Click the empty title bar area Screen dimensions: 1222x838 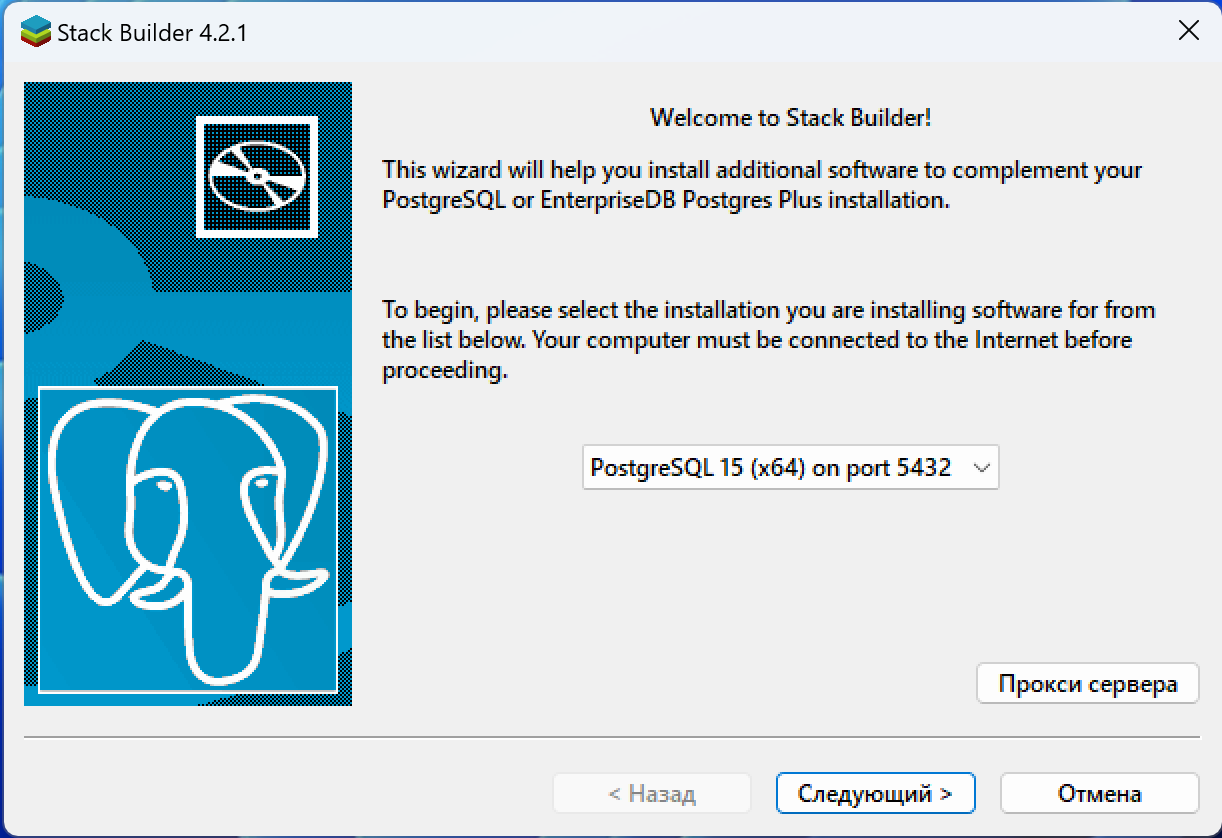pyautogui.click(x=700, y=32)
